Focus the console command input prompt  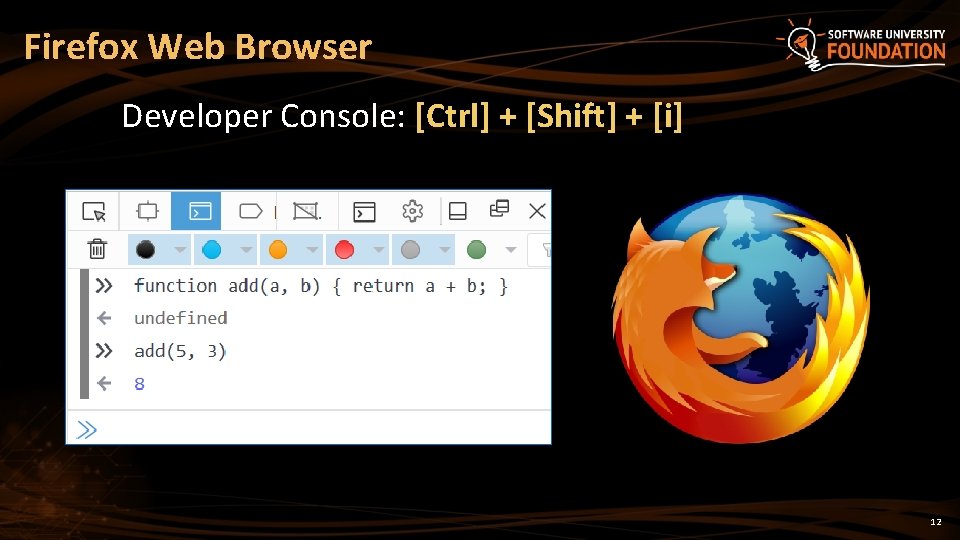[309, 429]
